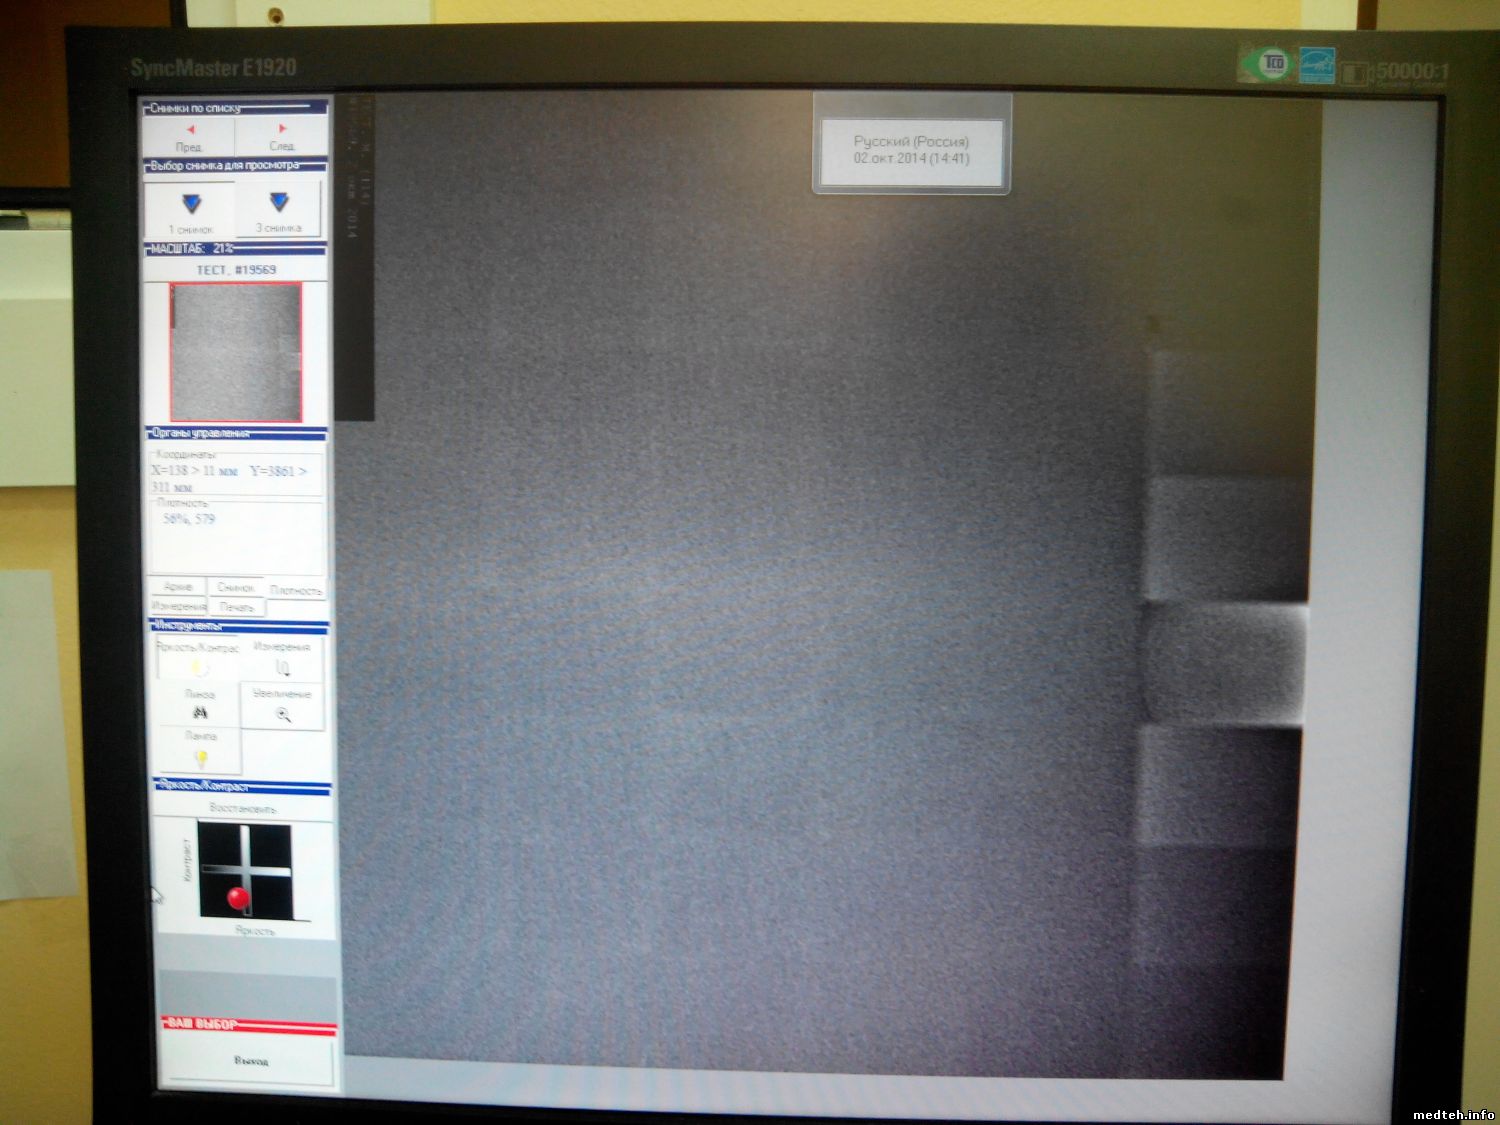Click the Русский (Россия) date popup
This screenshot has height=1125, width=1500.
911,150
